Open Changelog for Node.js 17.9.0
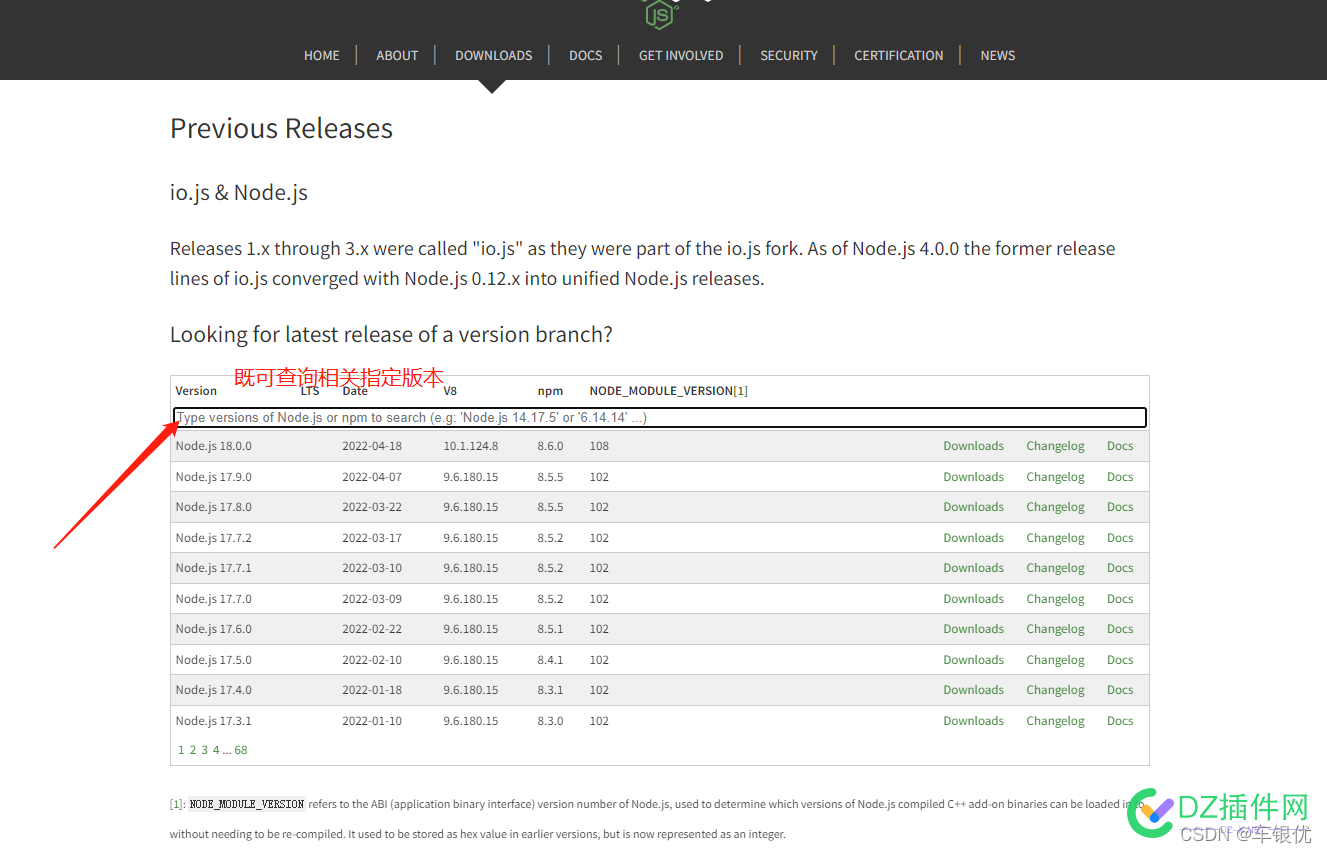Viewport: 1327px width, 853px height. (x=1055, y=477)
